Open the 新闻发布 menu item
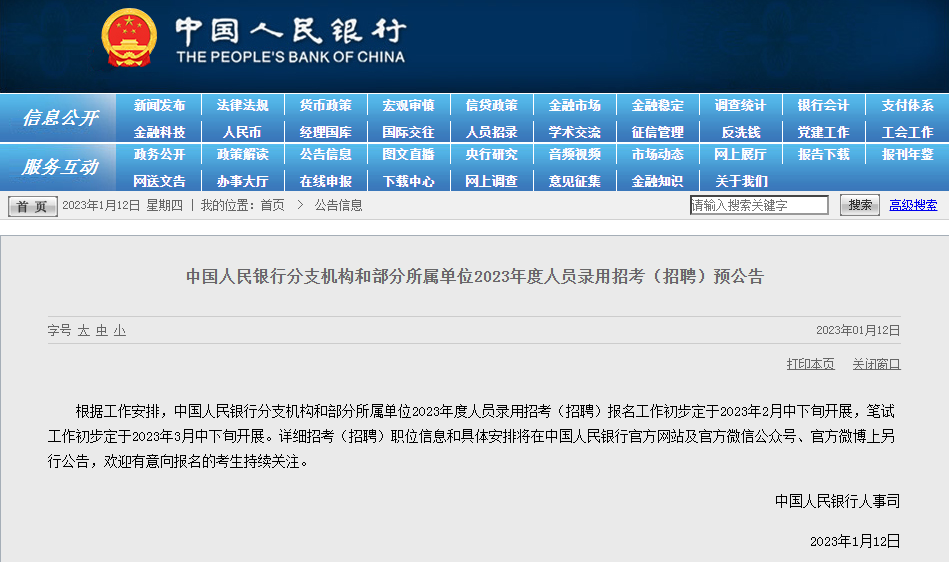 159,105
